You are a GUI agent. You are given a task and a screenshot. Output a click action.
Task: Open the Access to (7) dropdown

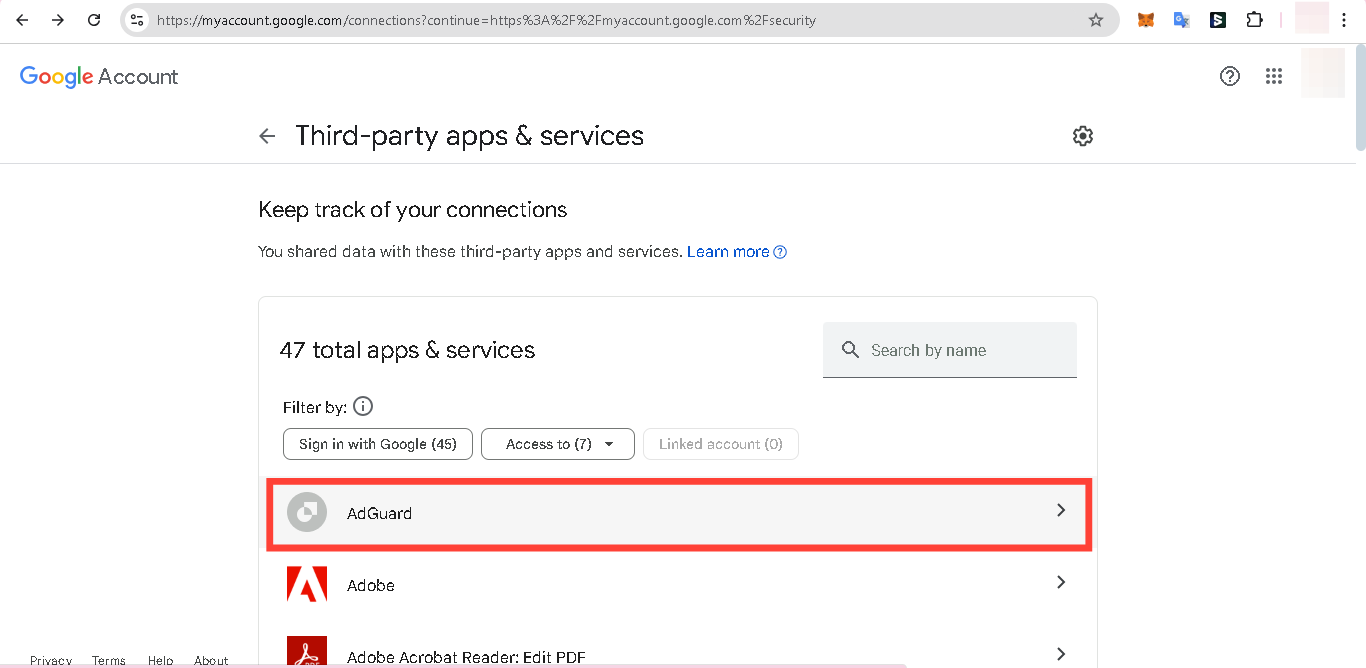[558, 444]
